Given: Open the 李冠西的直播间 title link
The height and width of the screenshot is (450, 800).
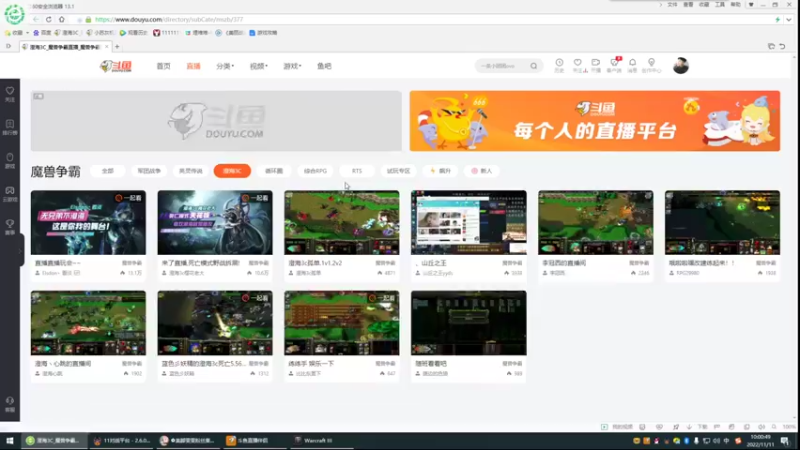Looking at the screenshot, I should pos(564,263).
